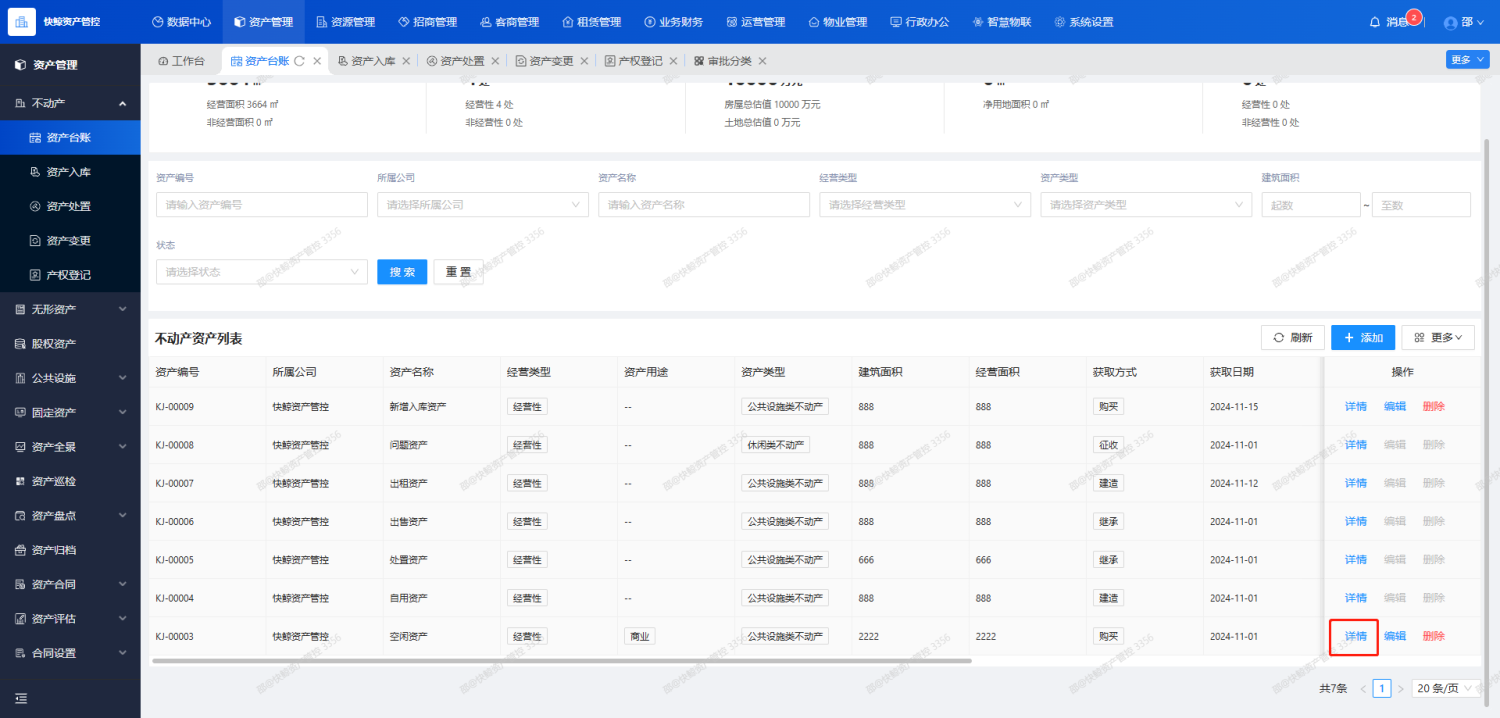Click 编辑 for KJ-00003
This screenshot has height=718, width=1500.
click(x=1394, y=636)
